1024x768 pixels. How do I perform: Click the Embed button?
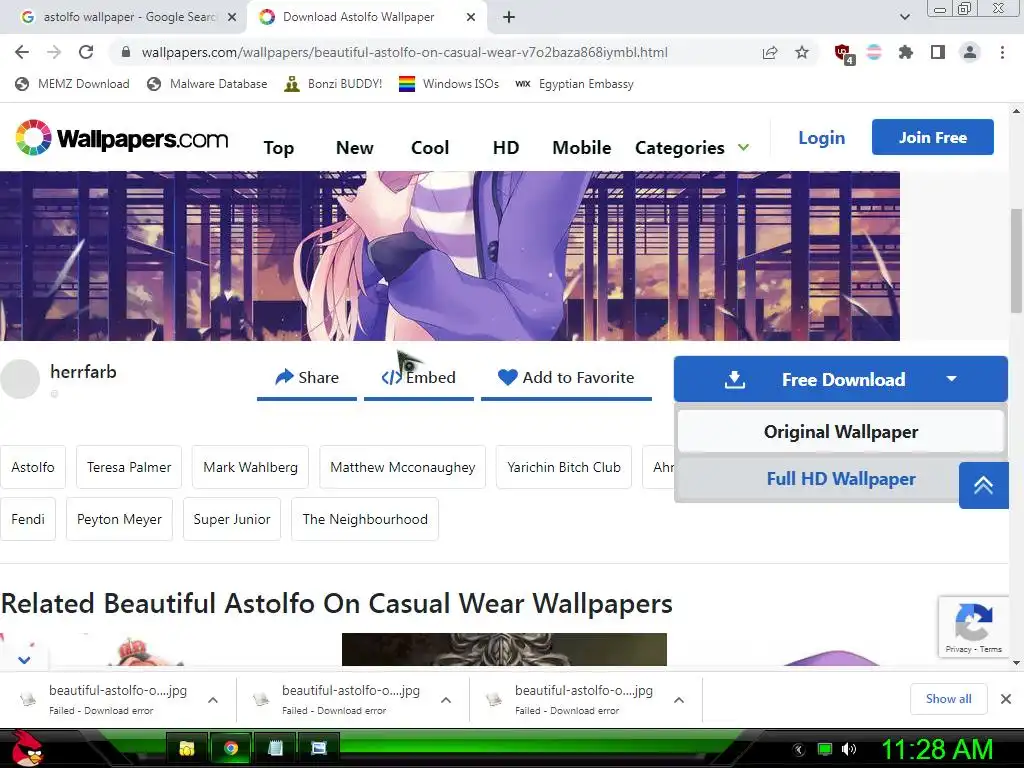(419, 378)
